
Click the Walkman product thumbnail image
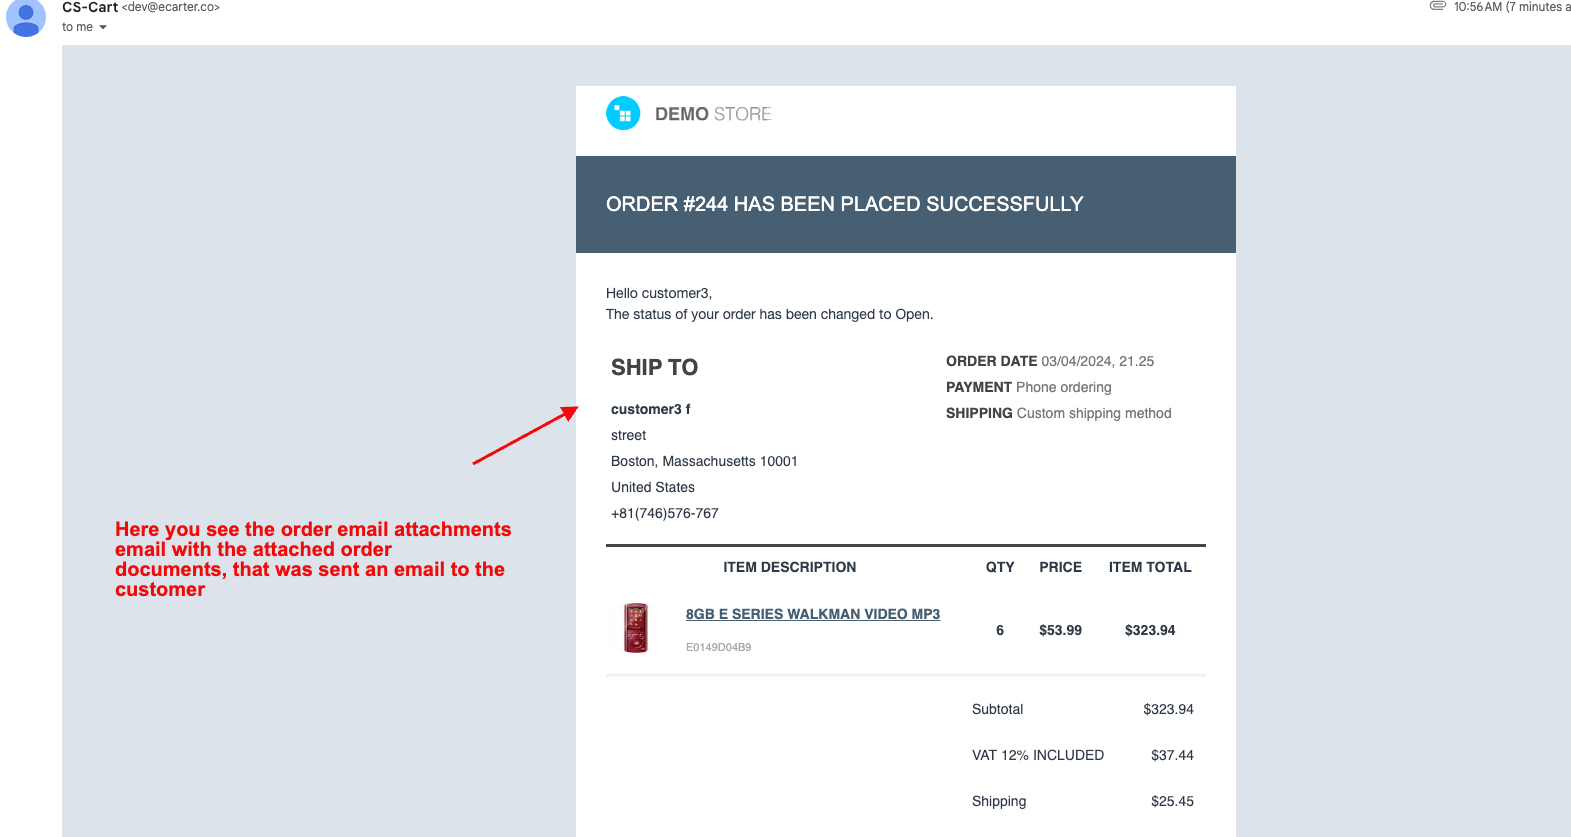tap(636, 628)
